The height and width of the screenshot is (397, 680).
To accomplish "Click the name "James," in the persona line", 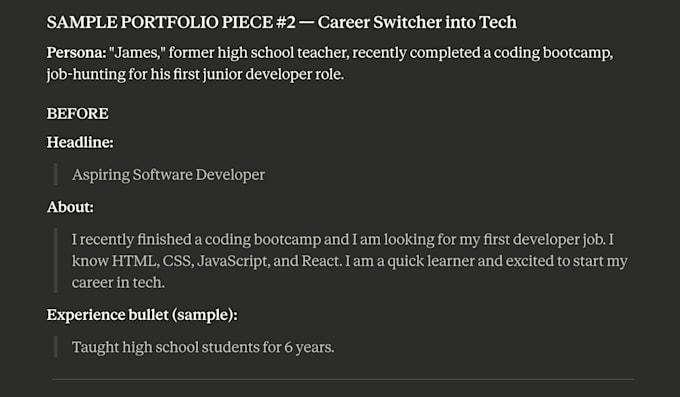I will (x=137, y=53).
